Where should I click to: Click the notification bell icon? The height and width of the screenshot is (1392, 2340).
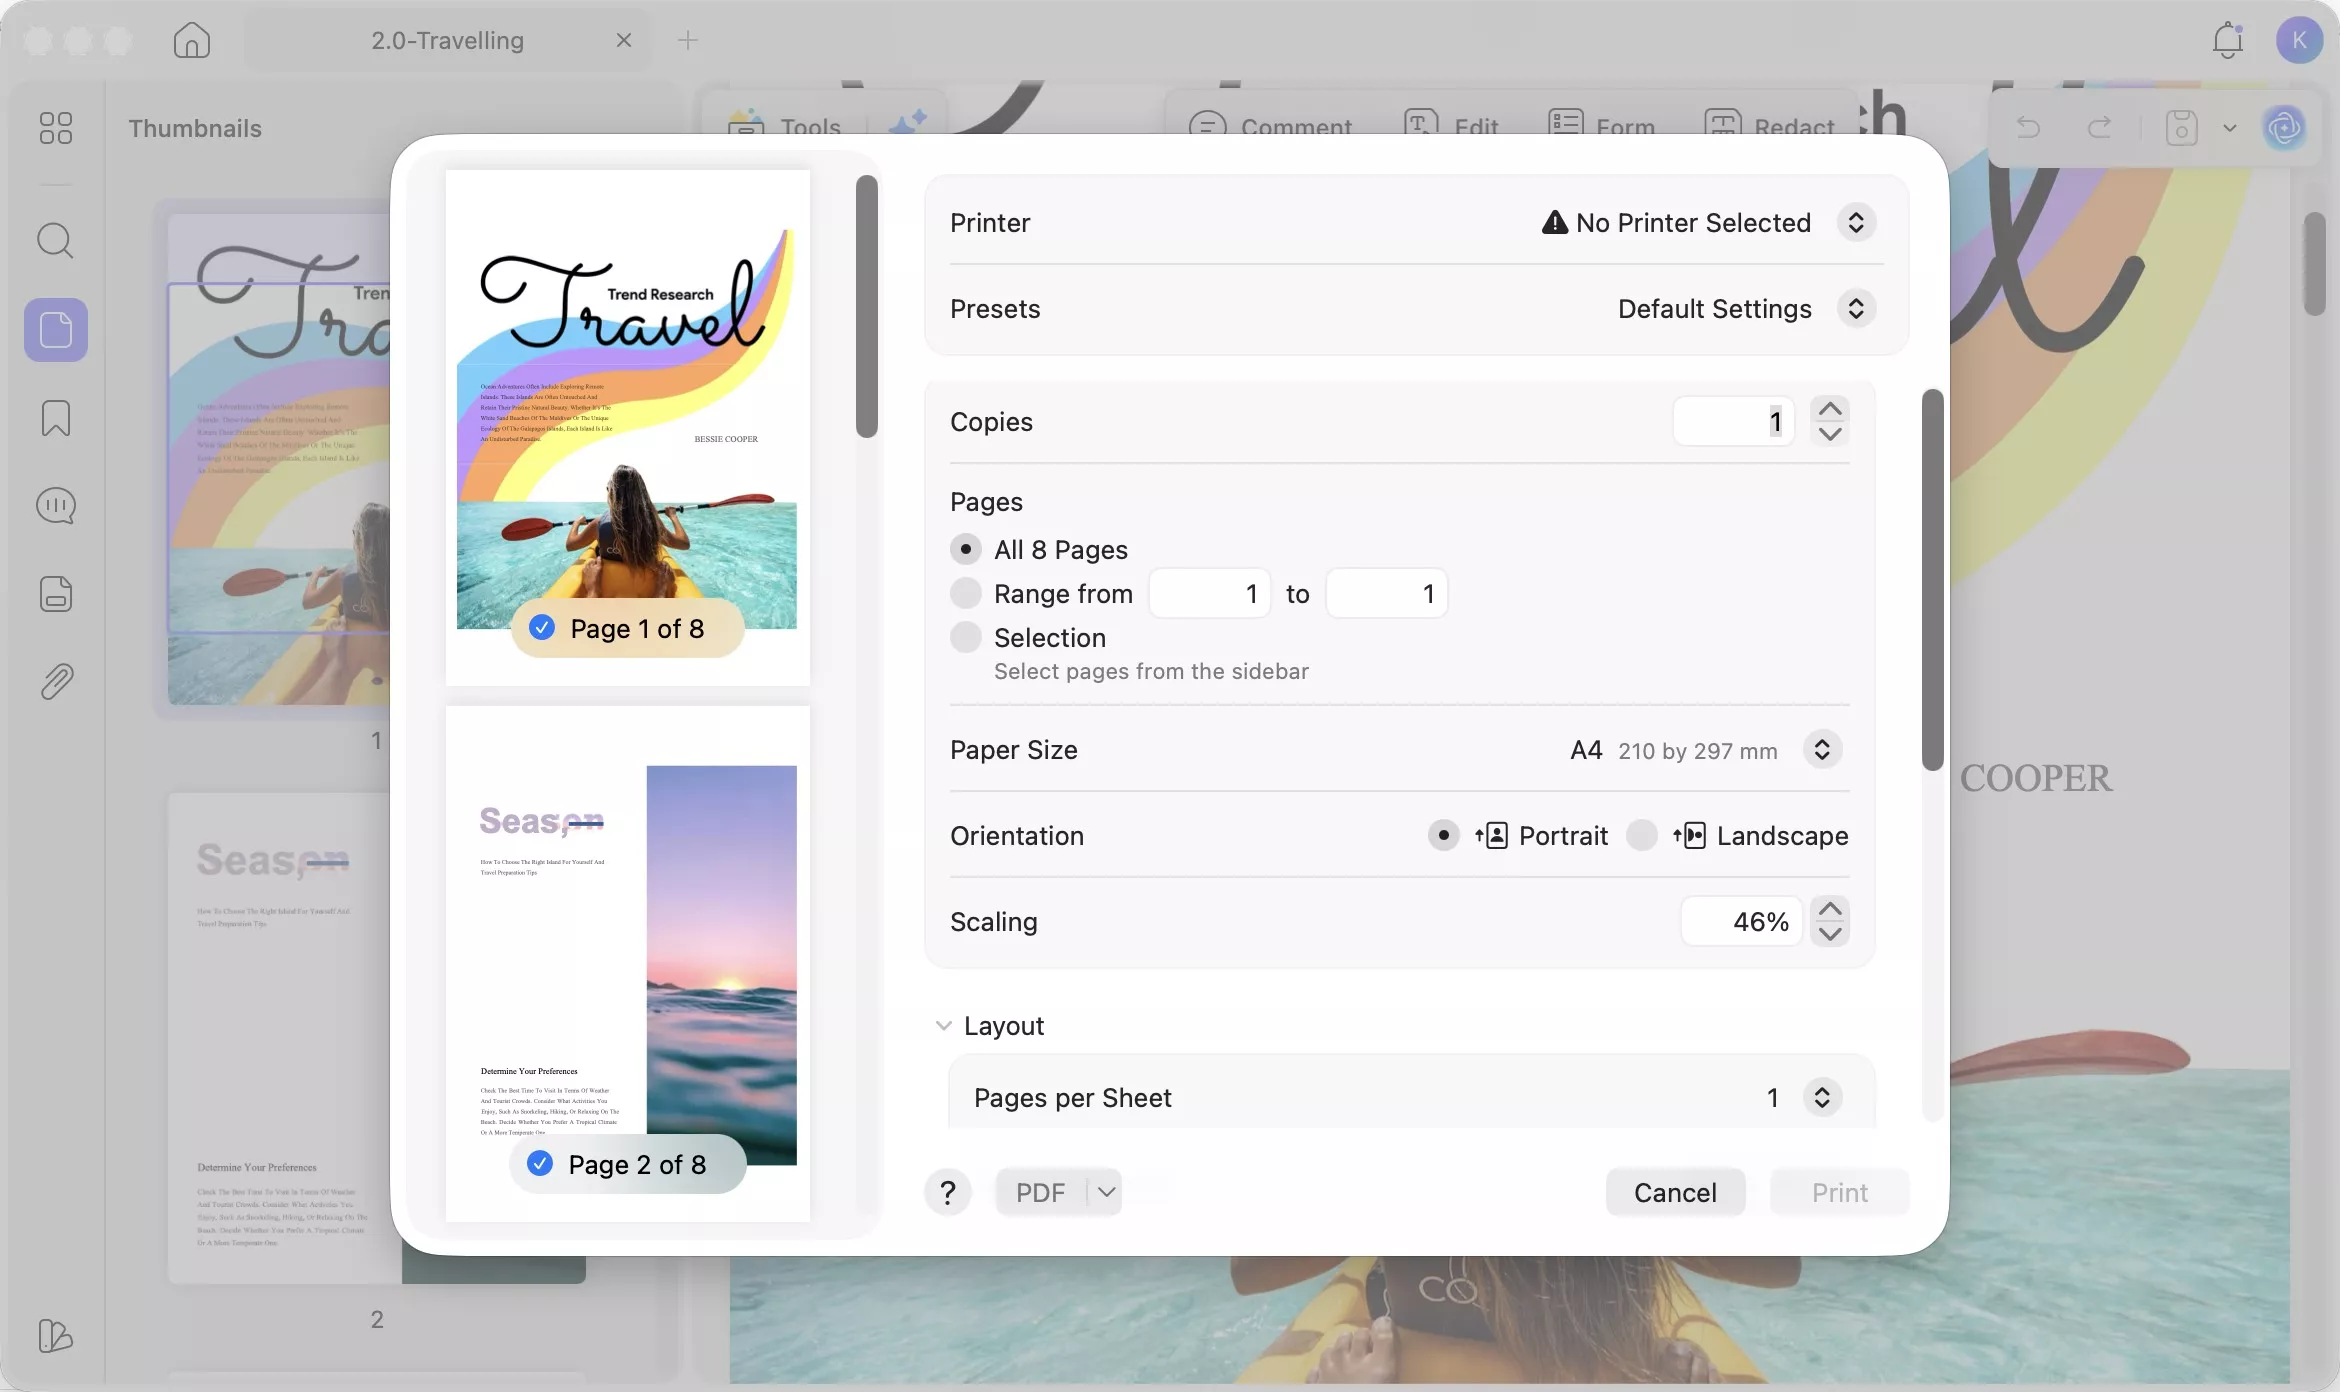point(2227,40)
